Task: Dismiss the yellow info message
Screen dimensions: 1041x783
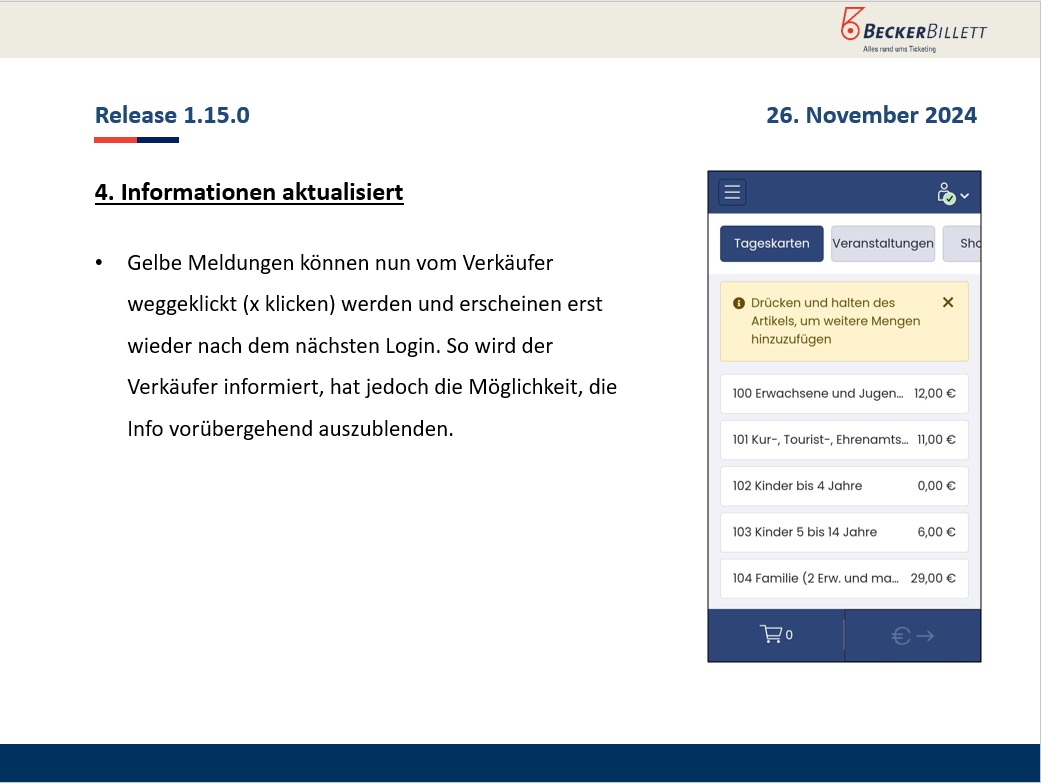Action: click(948, 303)
